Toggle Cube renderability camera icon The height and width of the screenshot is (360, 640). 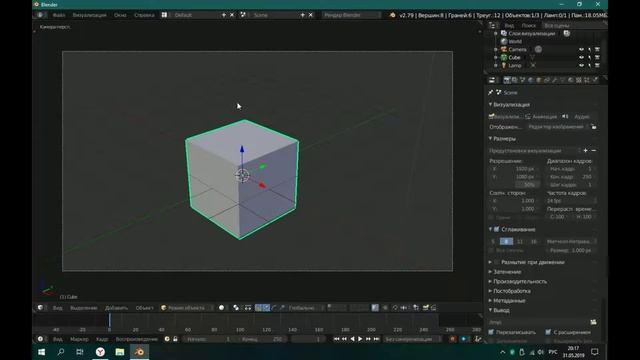tap(597, 58)
